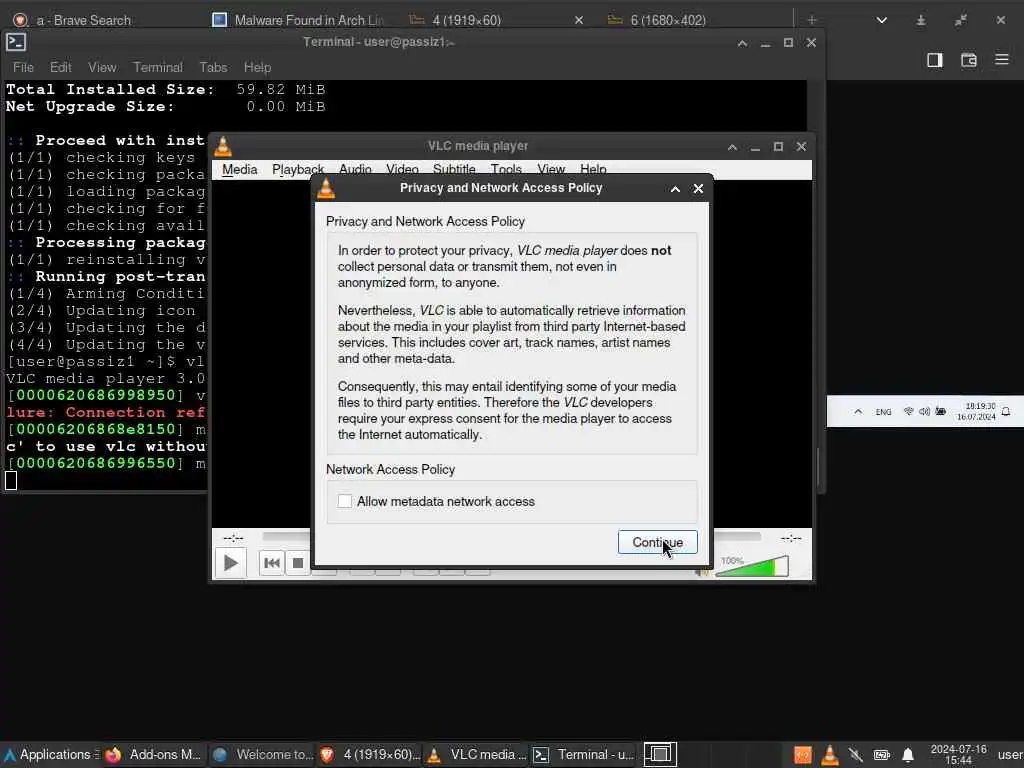Switch to Terminal taskbar item
Viewport: 1024px width, 768px height.
[584, 754]
